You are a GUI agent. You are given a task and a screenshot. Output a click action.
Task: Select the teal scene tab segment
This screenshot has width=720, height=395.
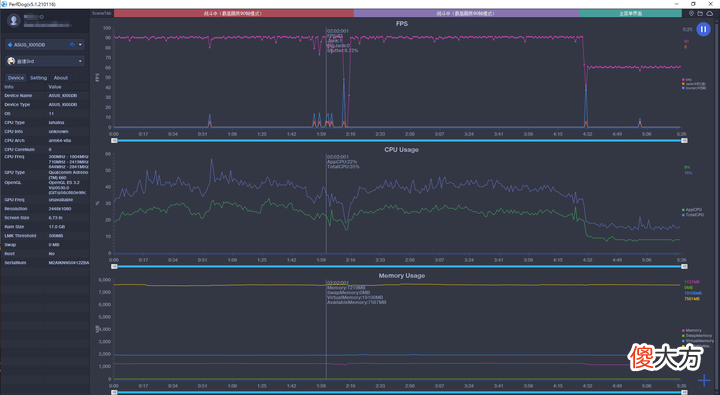(630, 13)
